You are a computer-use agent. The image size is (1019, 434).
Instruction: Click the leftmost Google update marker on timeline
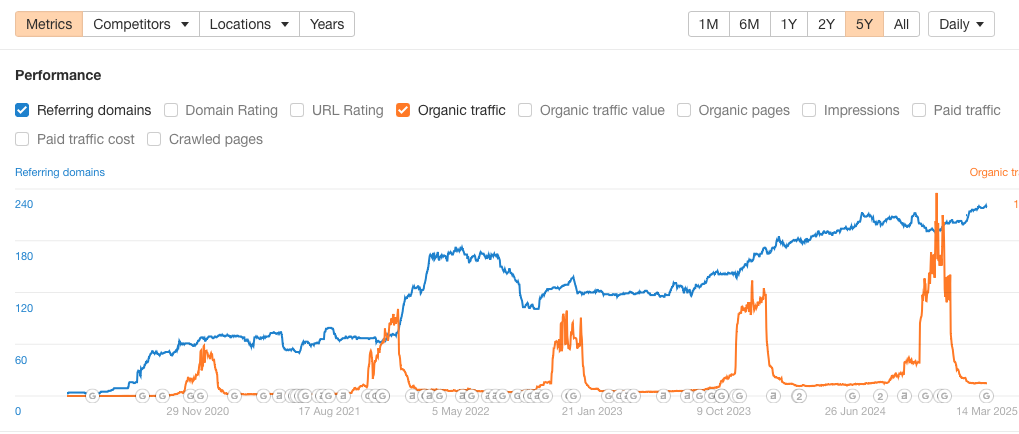pyautogui.click(x=93, y=396)
